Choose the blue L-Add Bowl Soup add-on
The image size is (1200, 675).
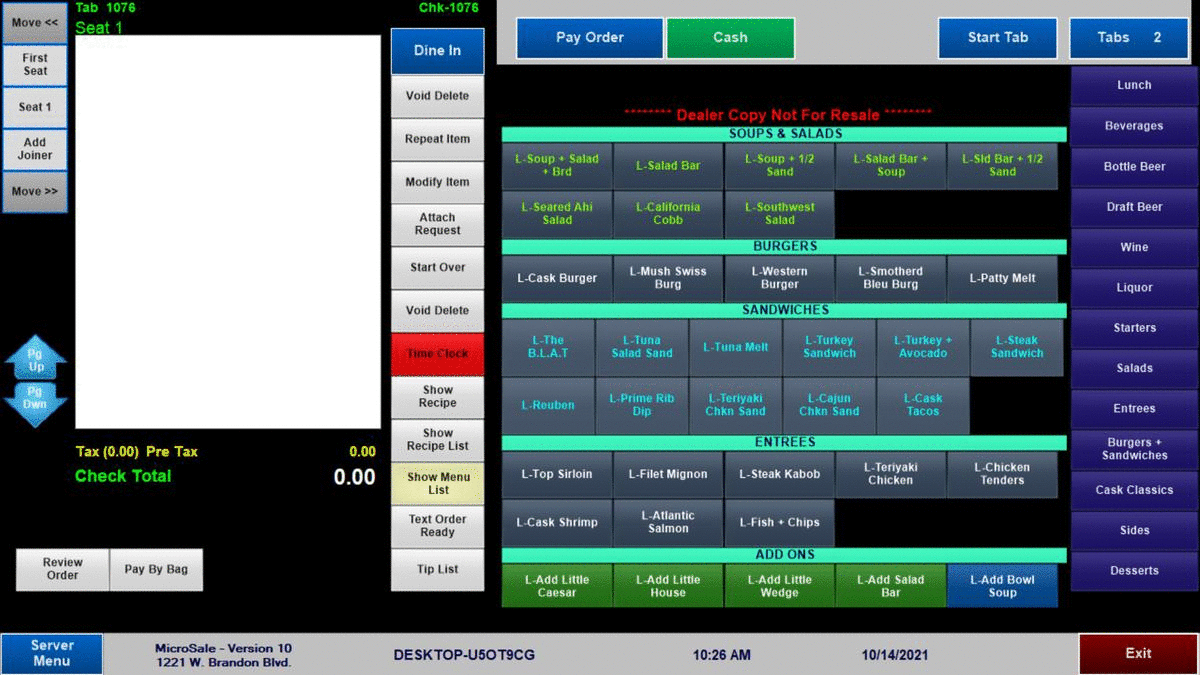(x=1002, y=586)
